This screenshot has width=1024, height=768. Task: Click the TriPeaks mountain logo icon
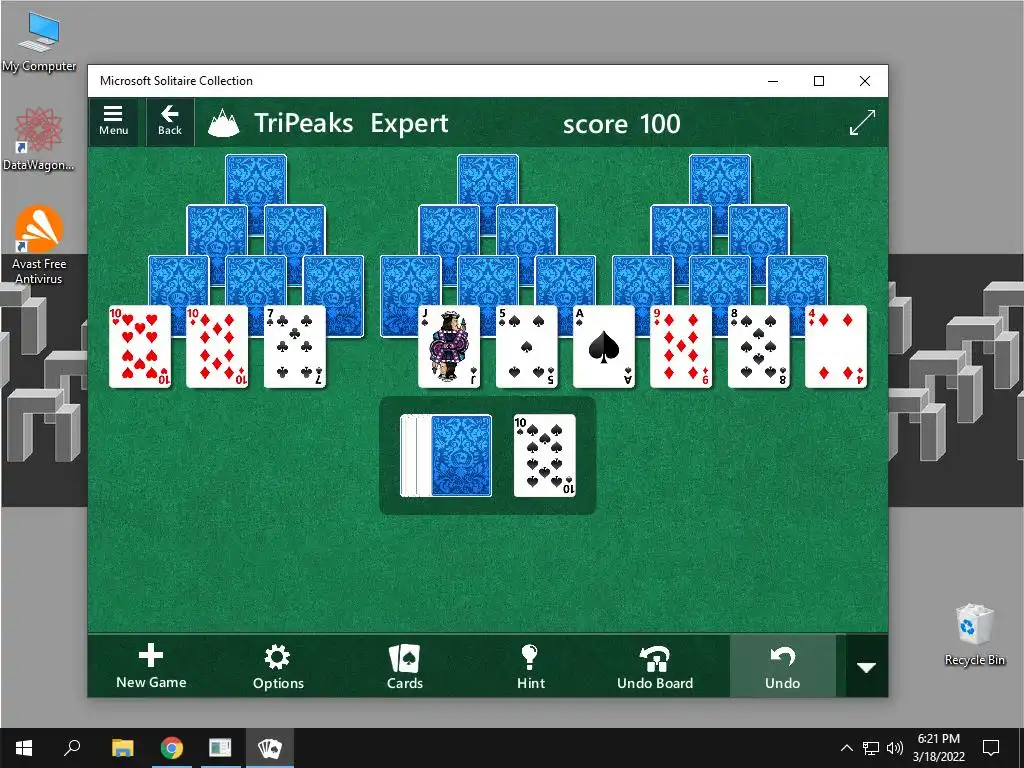coord(223,123)
